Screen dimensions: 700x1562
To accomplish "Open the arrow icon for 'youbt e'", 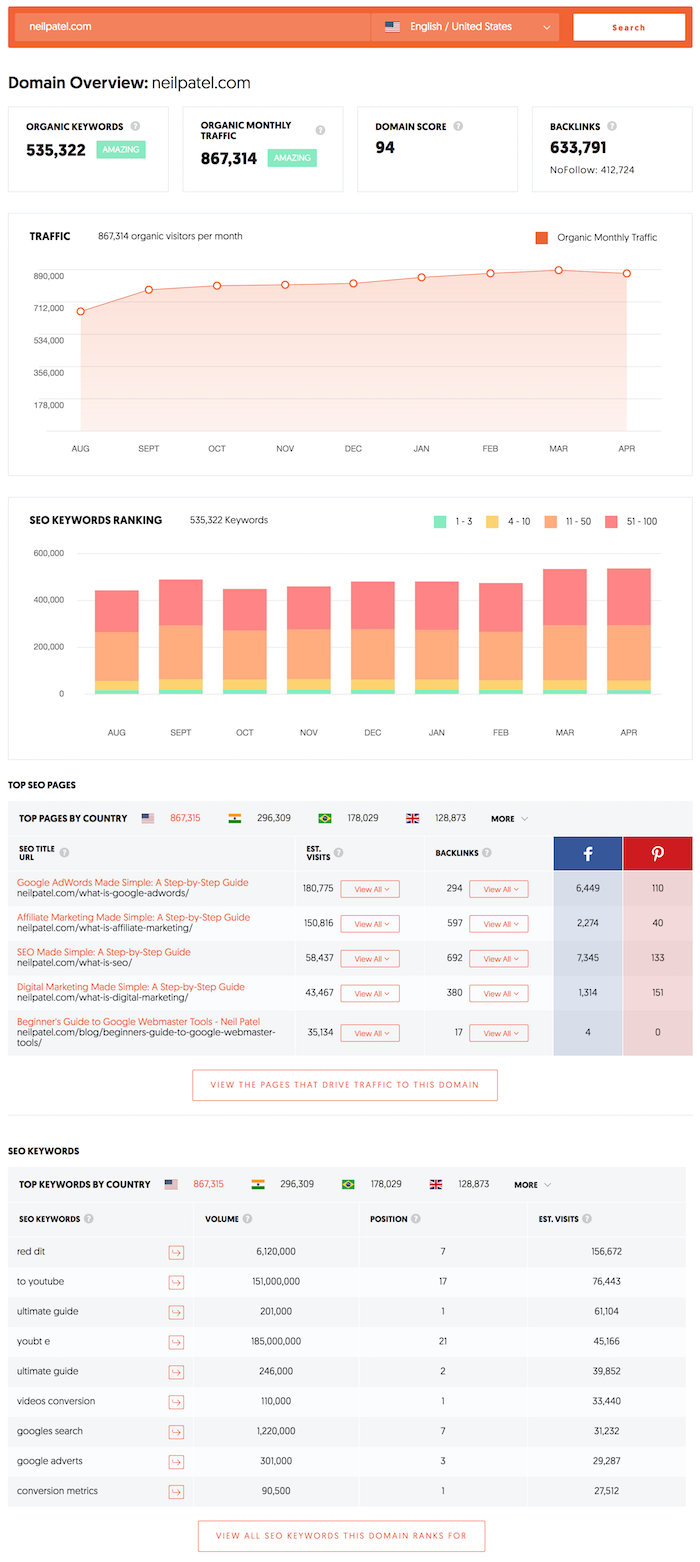I will [176, 1342].
